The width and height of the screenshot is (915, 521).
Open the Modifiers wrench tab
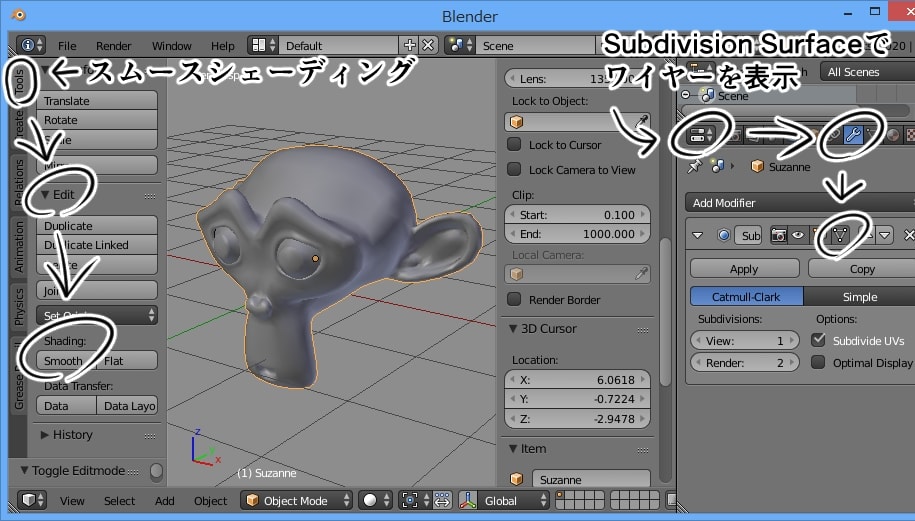tap(853, 135)
